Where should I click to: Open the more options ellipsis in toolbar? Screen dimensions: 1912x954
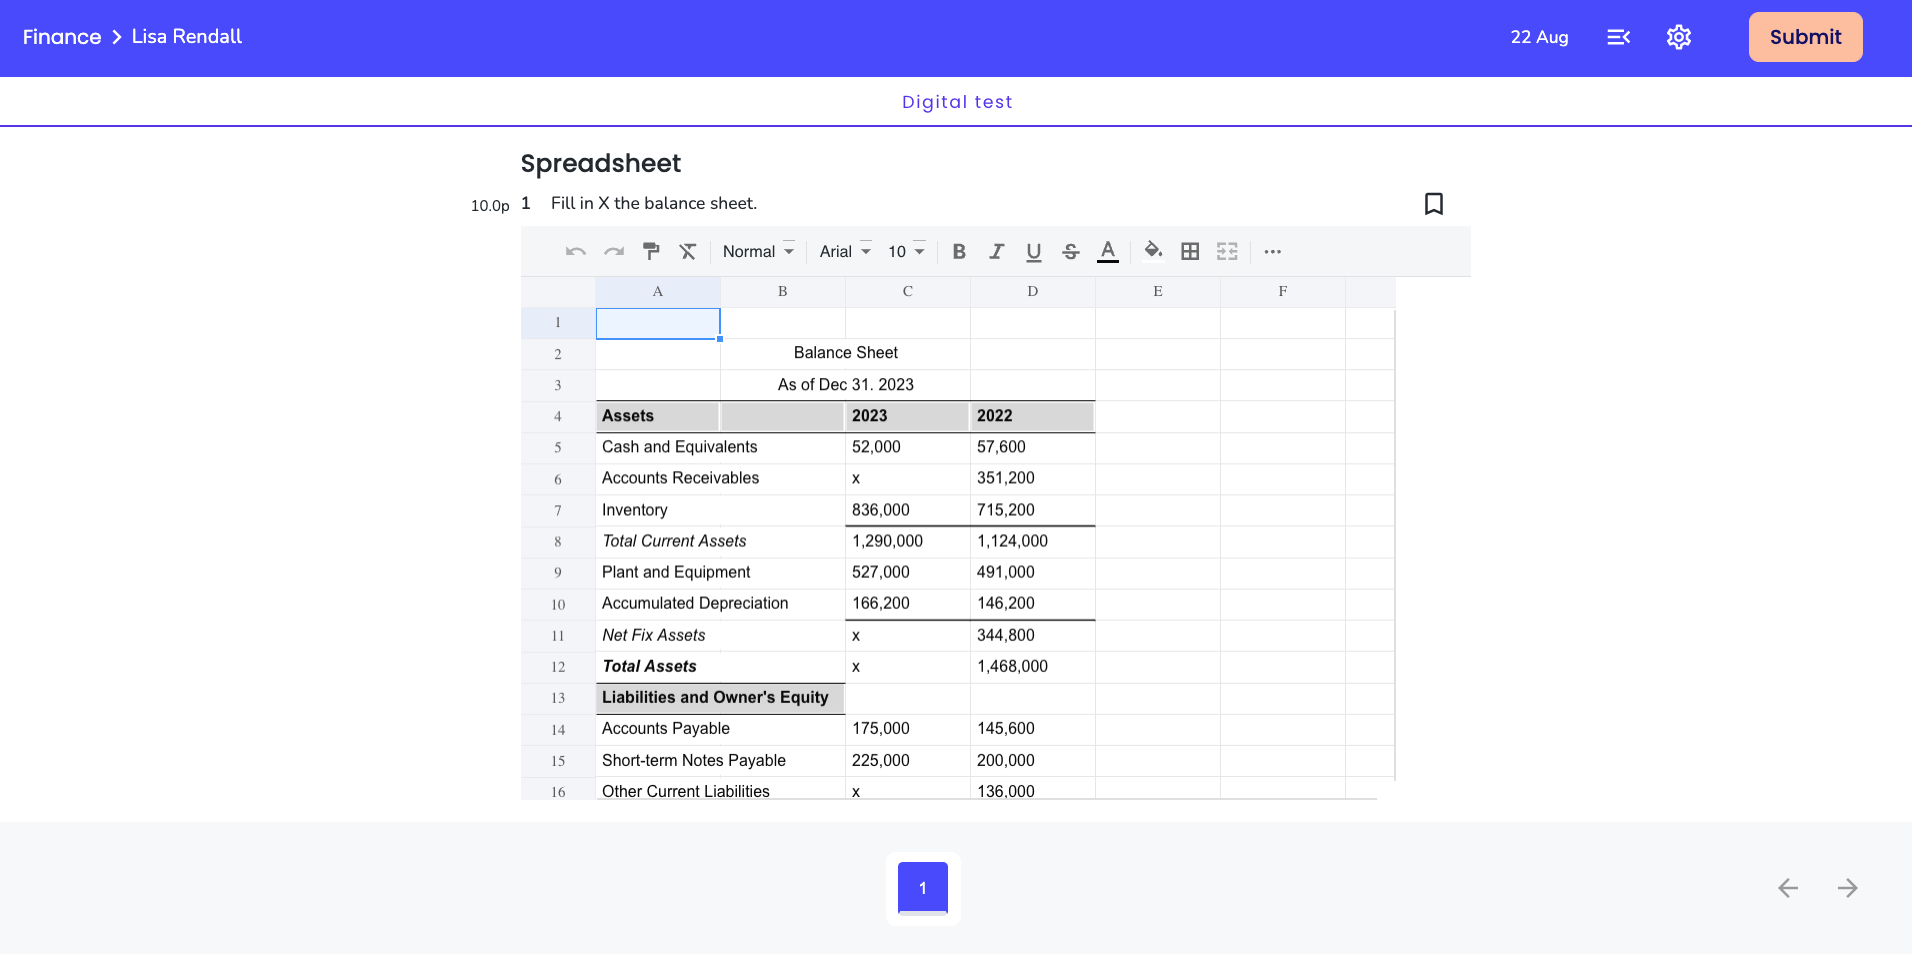point(1272,252)
